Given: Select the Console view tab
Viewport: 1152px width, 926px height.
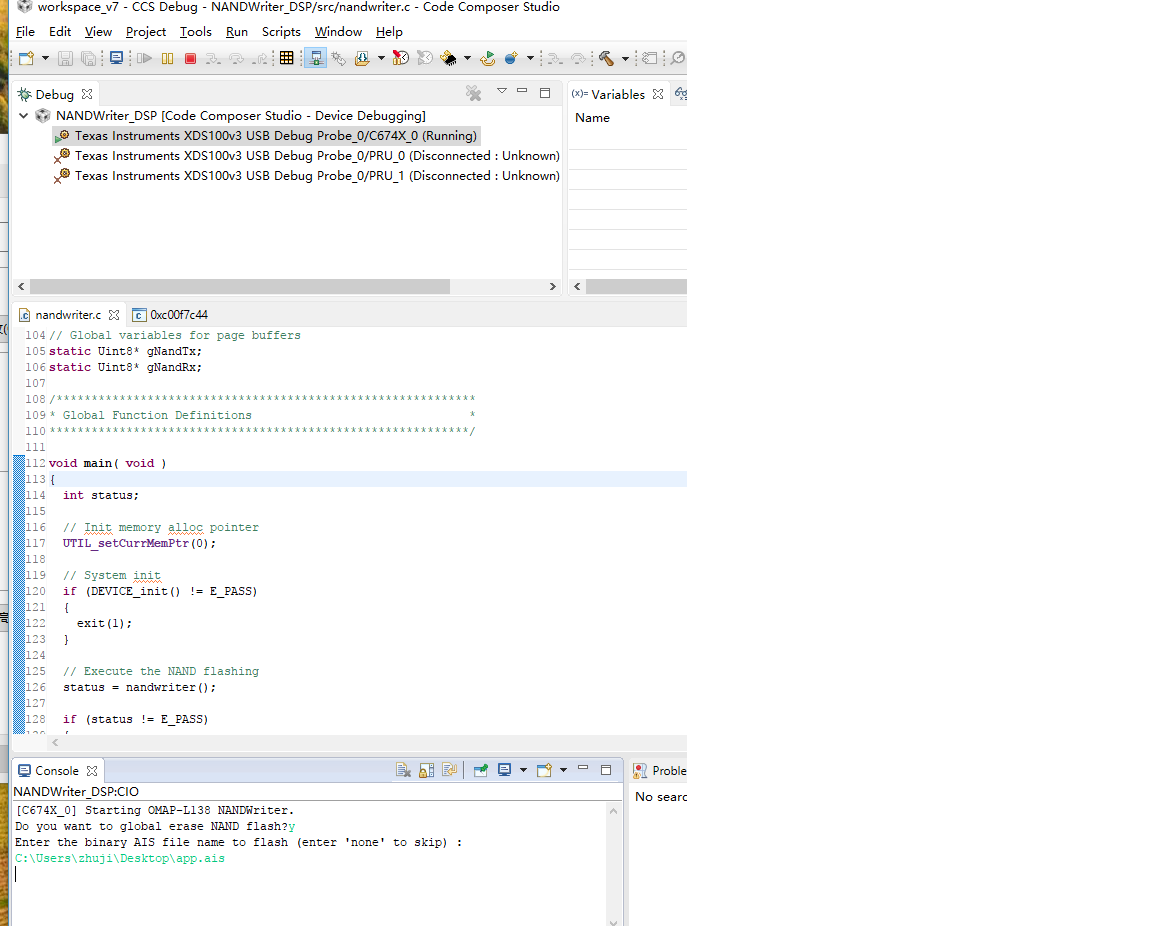Looking at the screenshot, I should [x=57, y=771].
